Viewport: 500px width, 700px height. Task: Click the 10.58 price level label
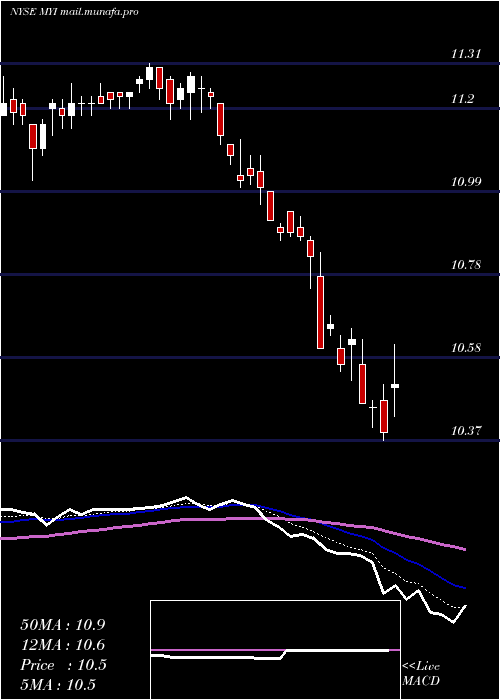point(466,348)
